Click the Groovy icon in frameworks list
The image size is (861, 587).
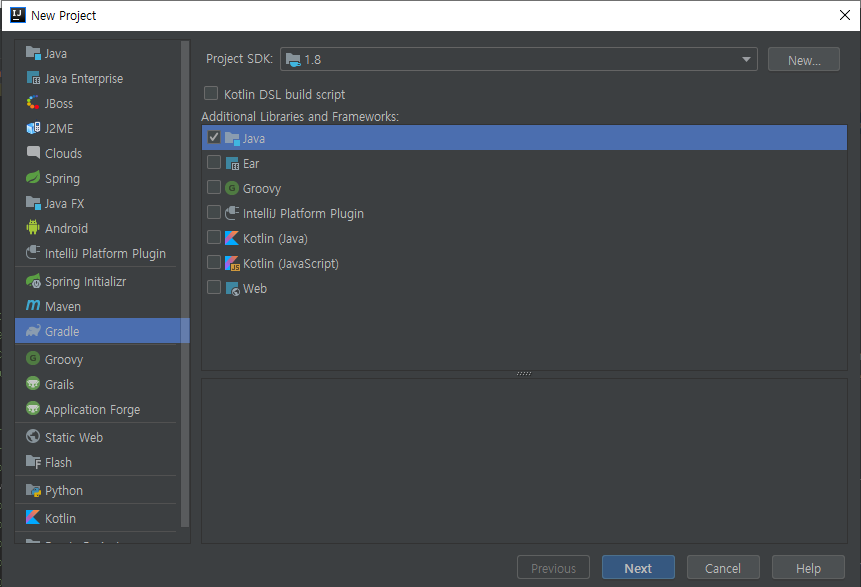tap(232, 188)
